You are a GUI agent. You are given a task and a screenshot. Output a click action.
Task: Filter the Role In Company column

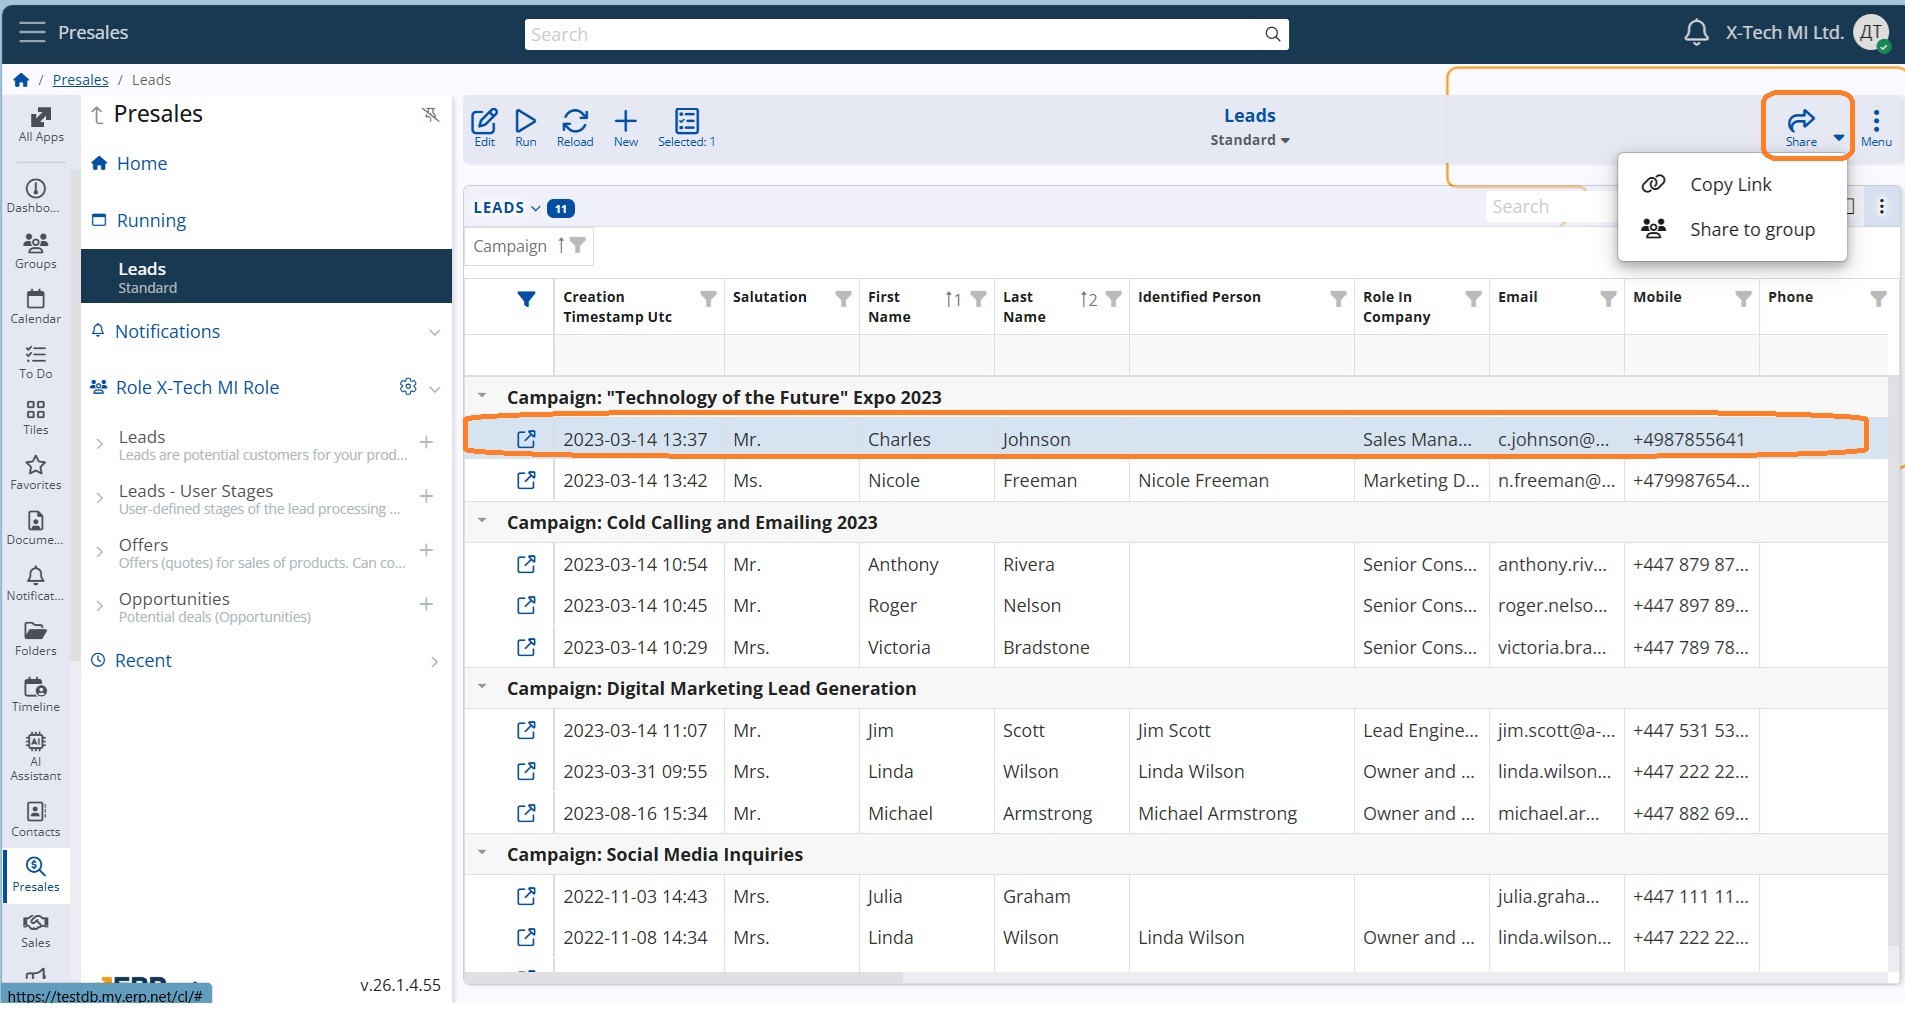(x=1474, y=298)
